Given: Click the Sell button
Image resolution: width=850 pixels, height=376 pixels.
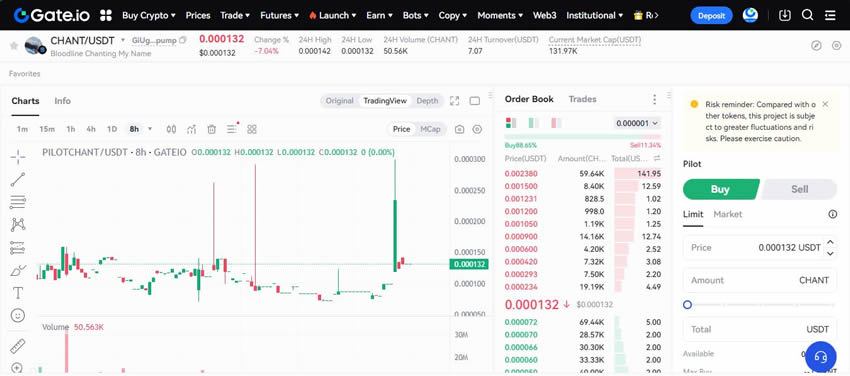Looking at the screenshot, I should click(799, 189).
